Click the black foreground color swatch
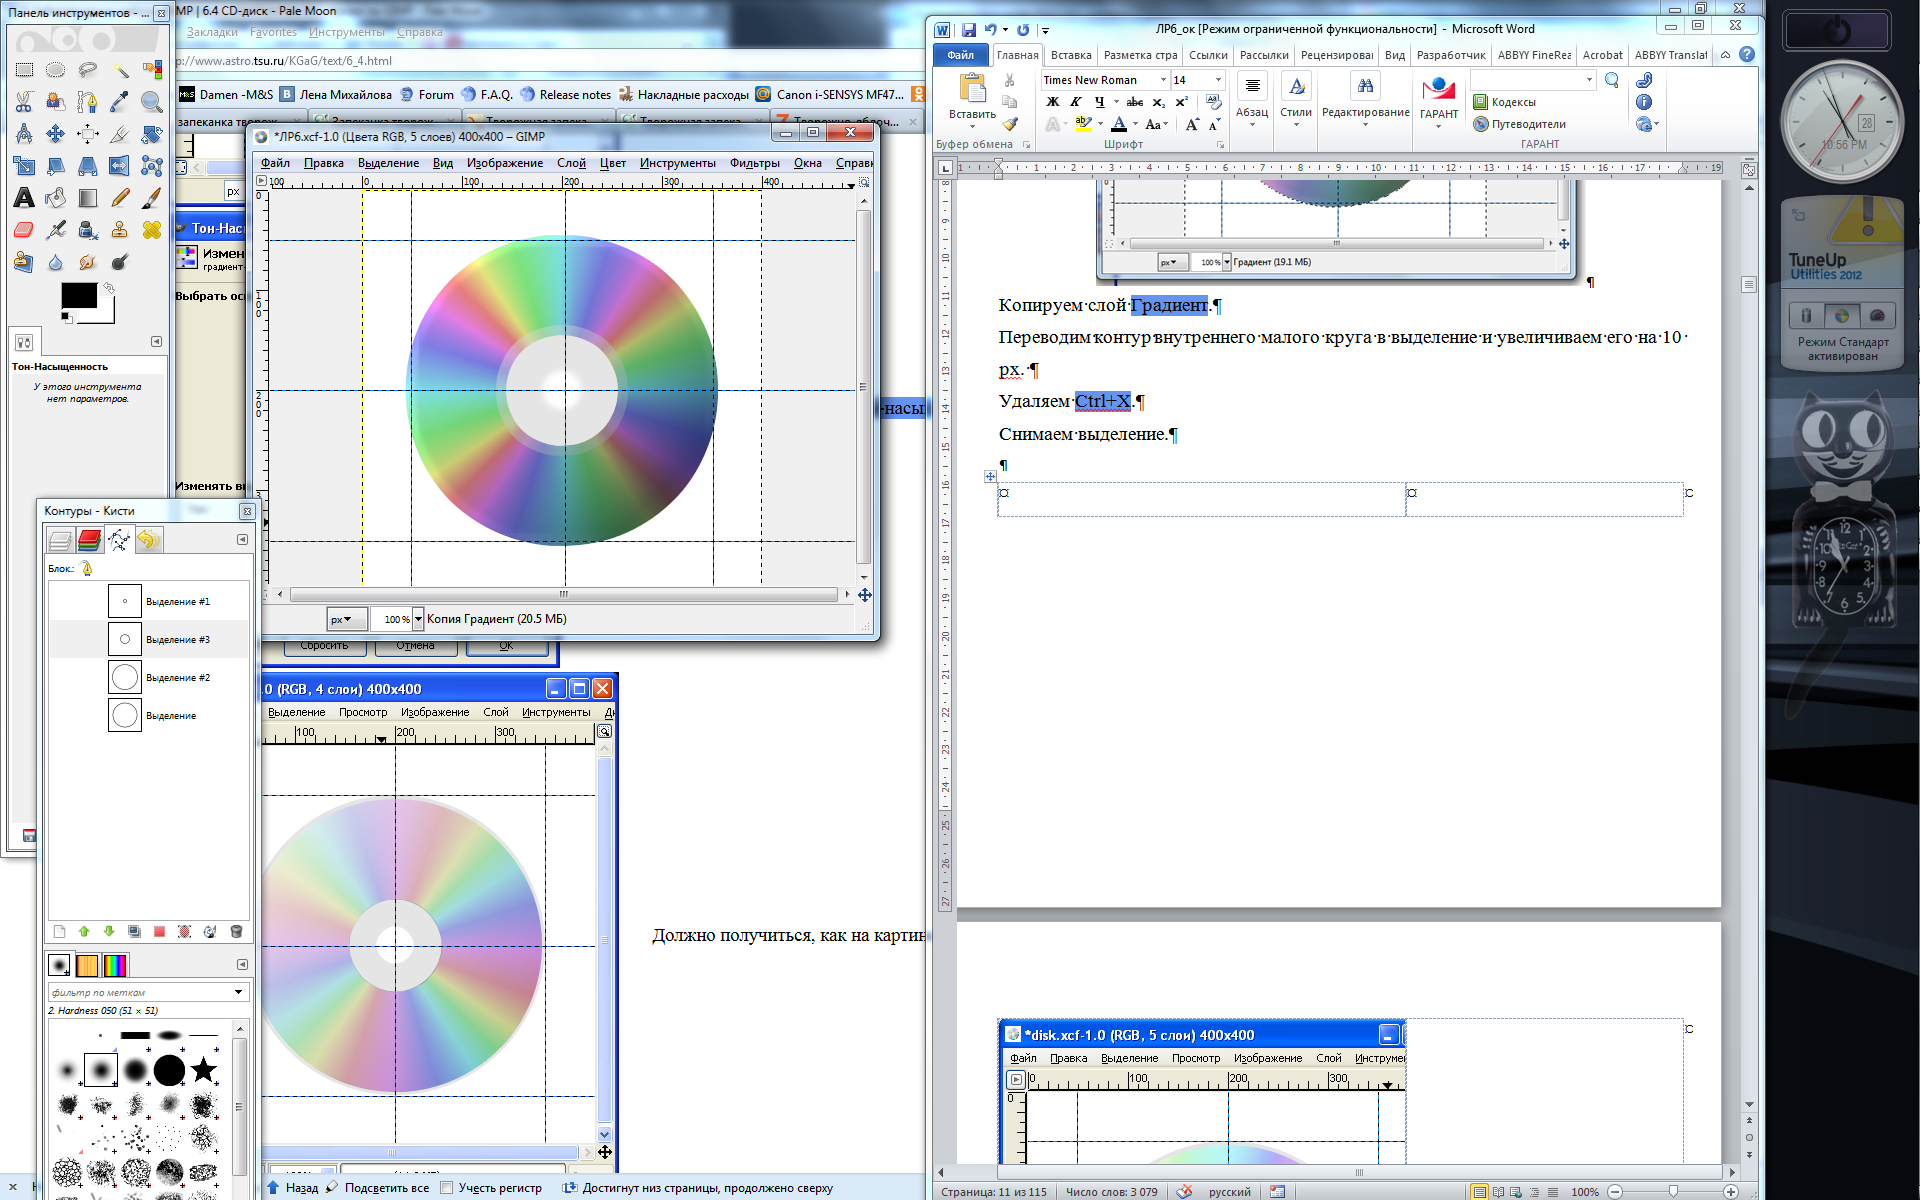1920x1200 pixels. coord(78,295)
